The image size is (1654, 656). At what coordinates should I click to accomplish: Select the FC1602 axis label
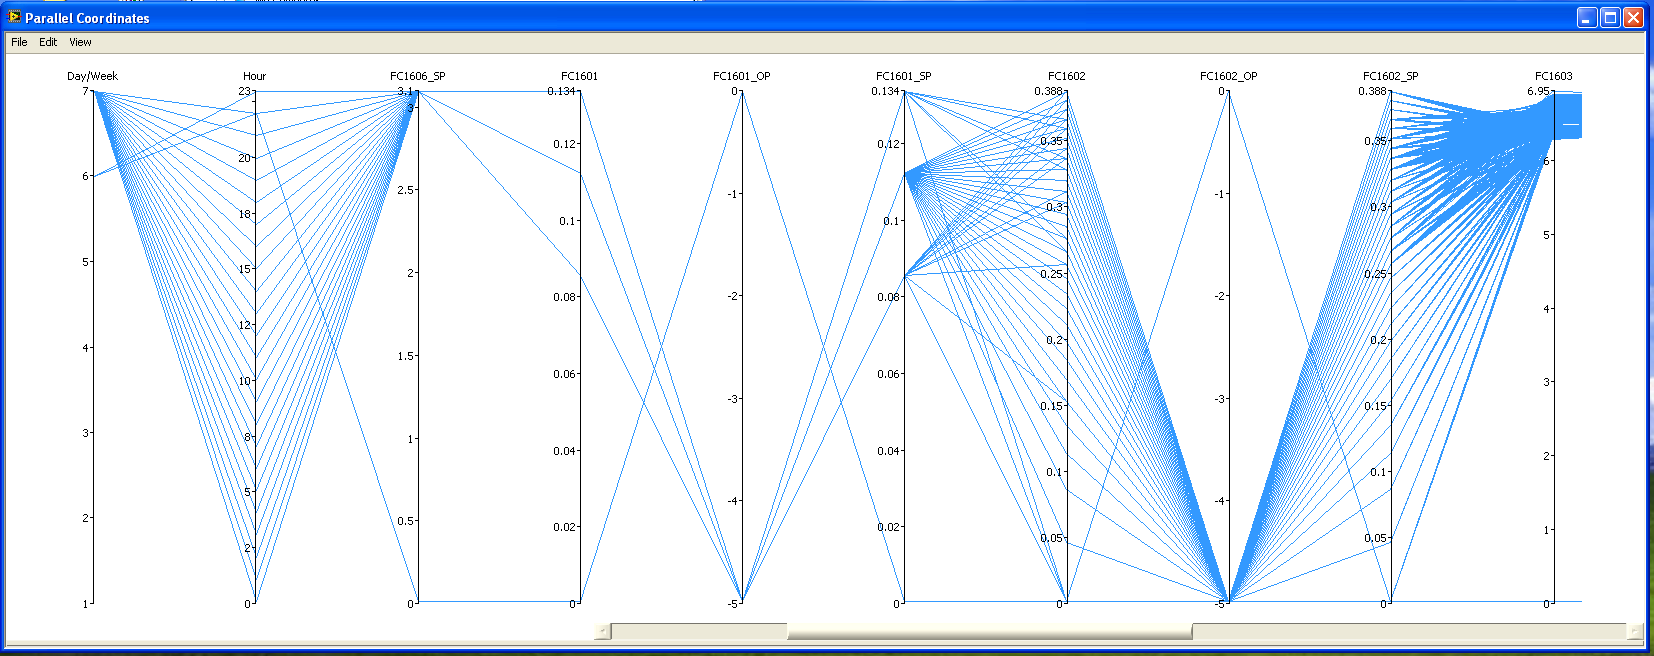(x=1066, y=76)
